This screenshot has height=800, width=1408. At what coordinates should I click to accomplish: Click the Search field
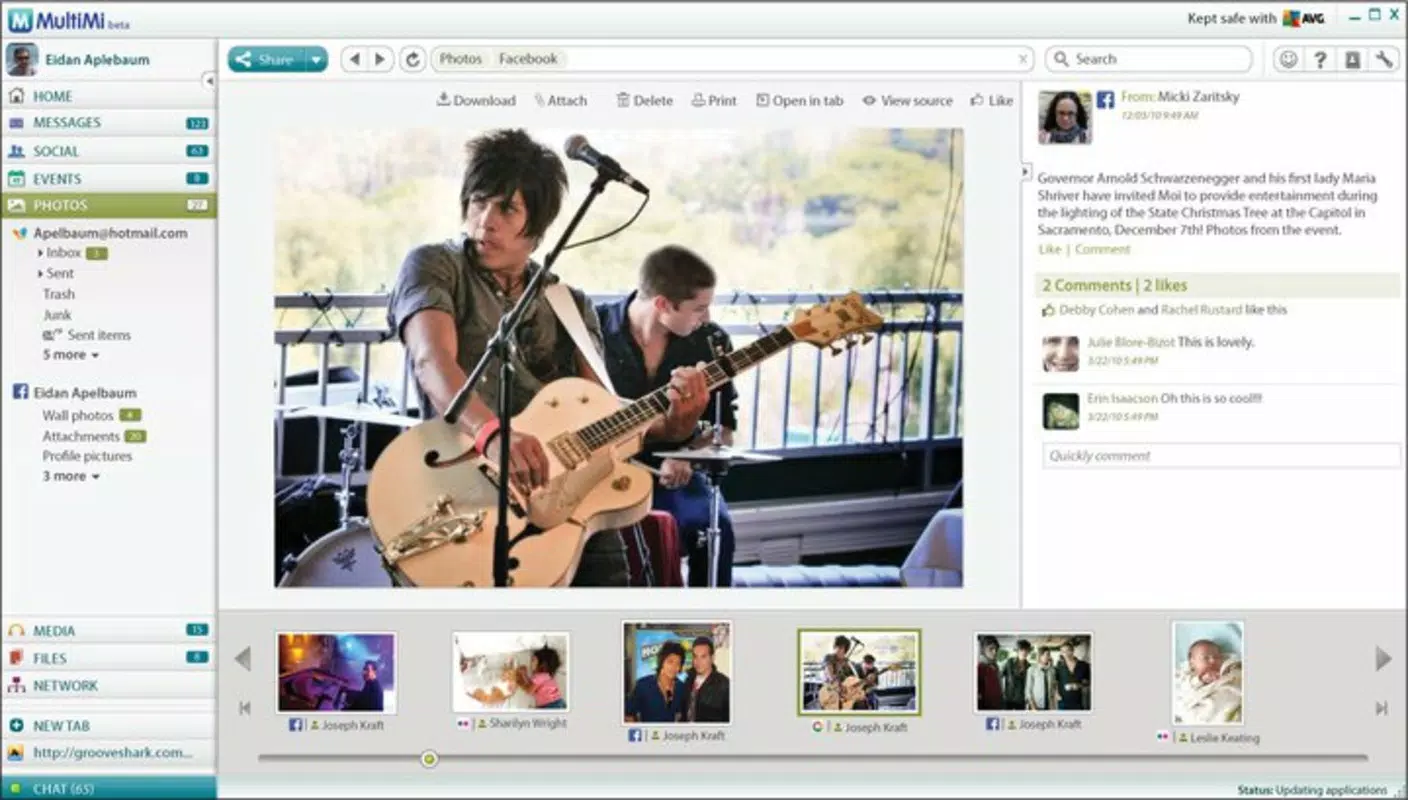pyautogui.click(x=1149, y=59)
